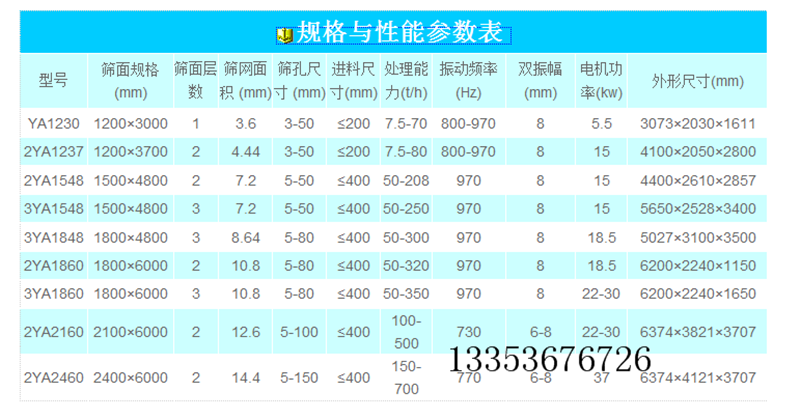This screenshot has height=419, width=800.
Task: Click the 振动频率 (Hz) column header
Action: tap(468, 81)
